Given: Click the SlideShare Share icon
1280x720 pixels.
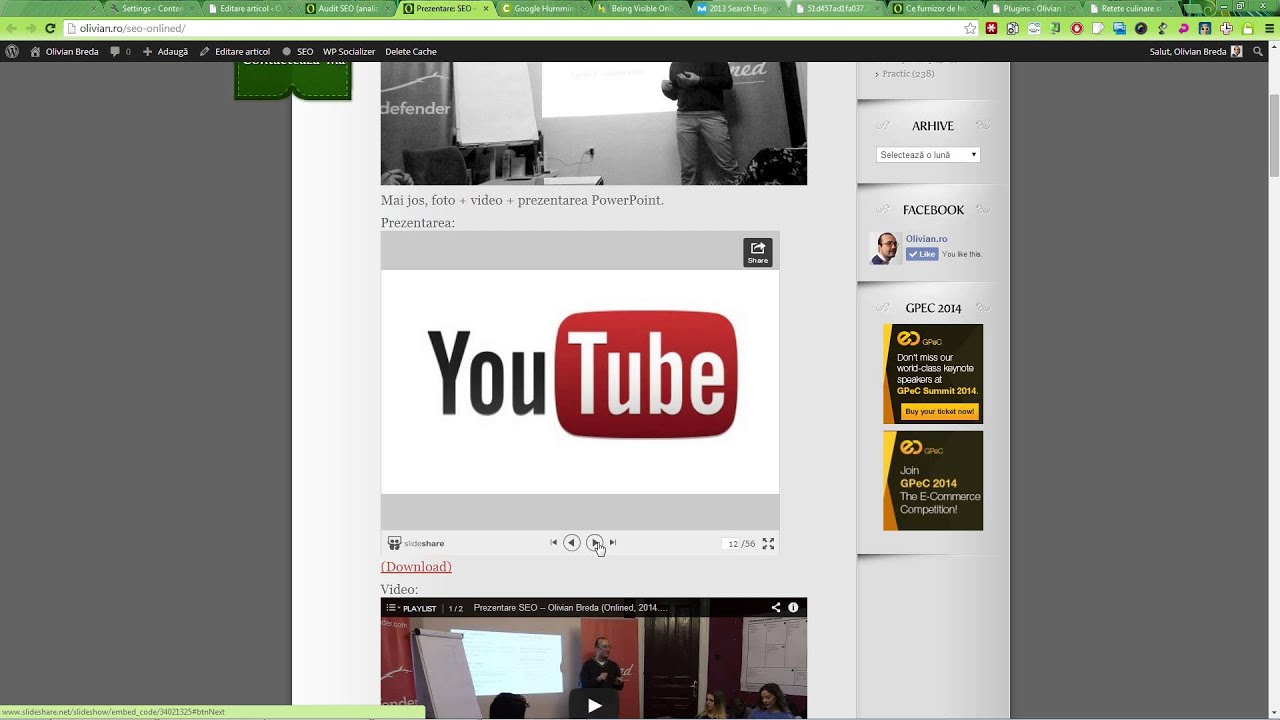Looking at the screenshot, I should [758, 252].
